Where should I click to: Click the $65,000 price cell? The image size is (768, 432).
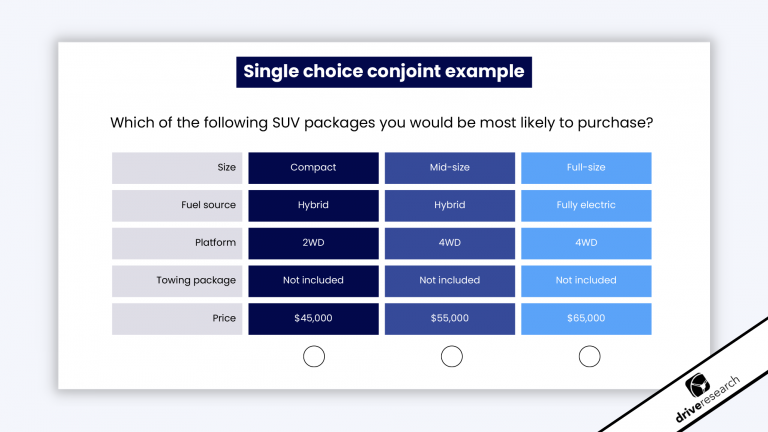click(586, 319)
